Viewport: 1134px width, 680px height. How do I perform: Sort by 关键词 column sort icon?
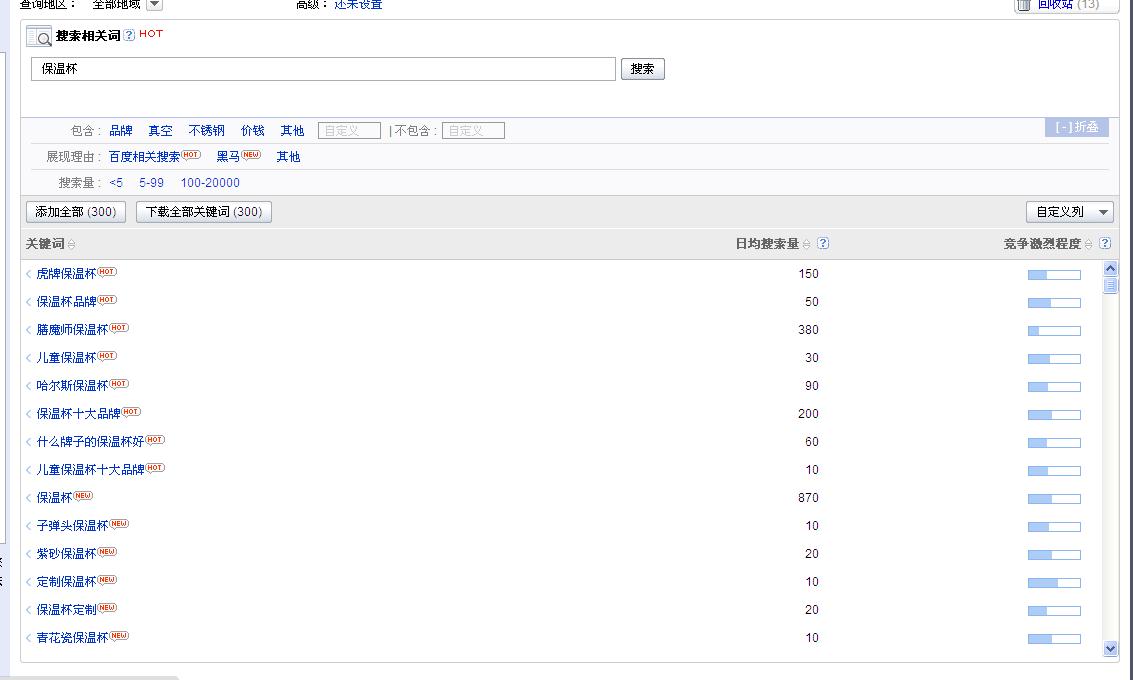pos(72,245)
